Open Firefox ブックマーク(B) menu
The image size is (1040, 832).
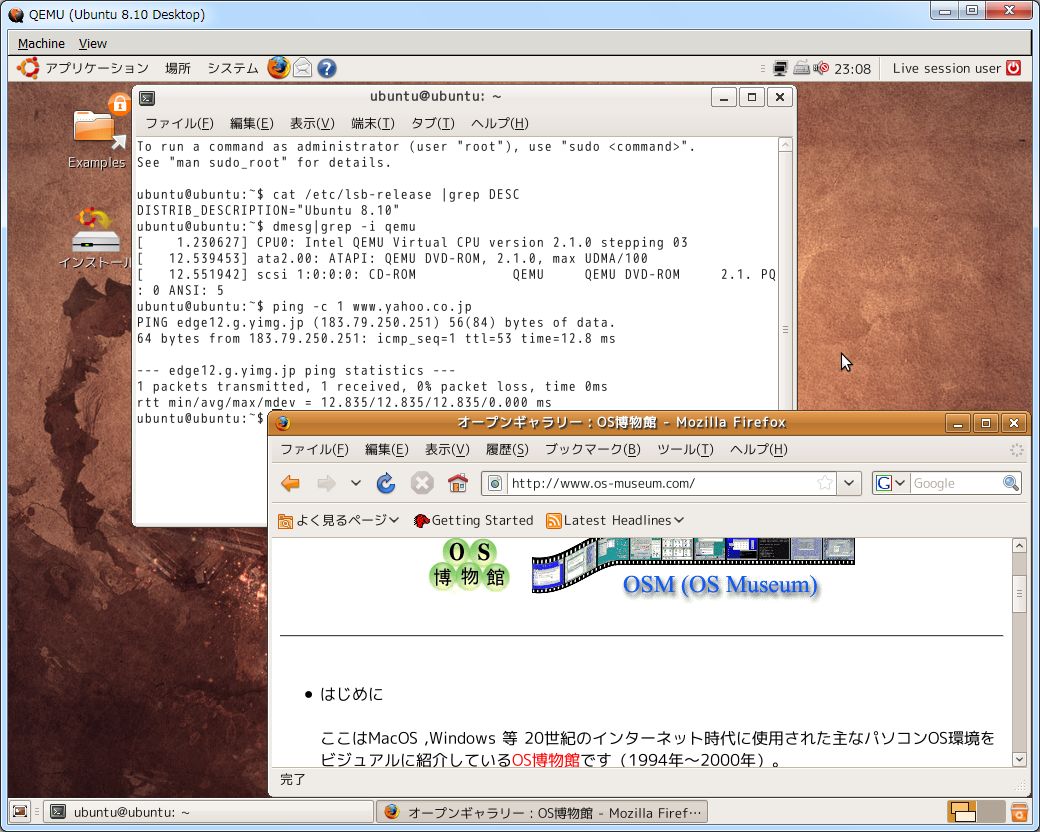[x=592, y=449]
